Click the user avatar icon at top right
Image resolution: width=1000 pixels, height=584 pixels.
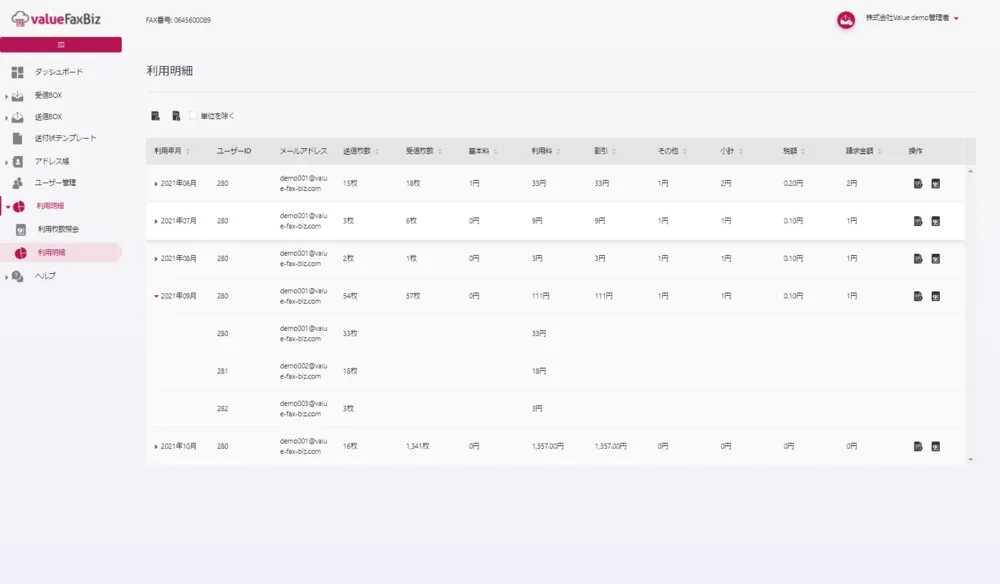[x=846, y=20]
